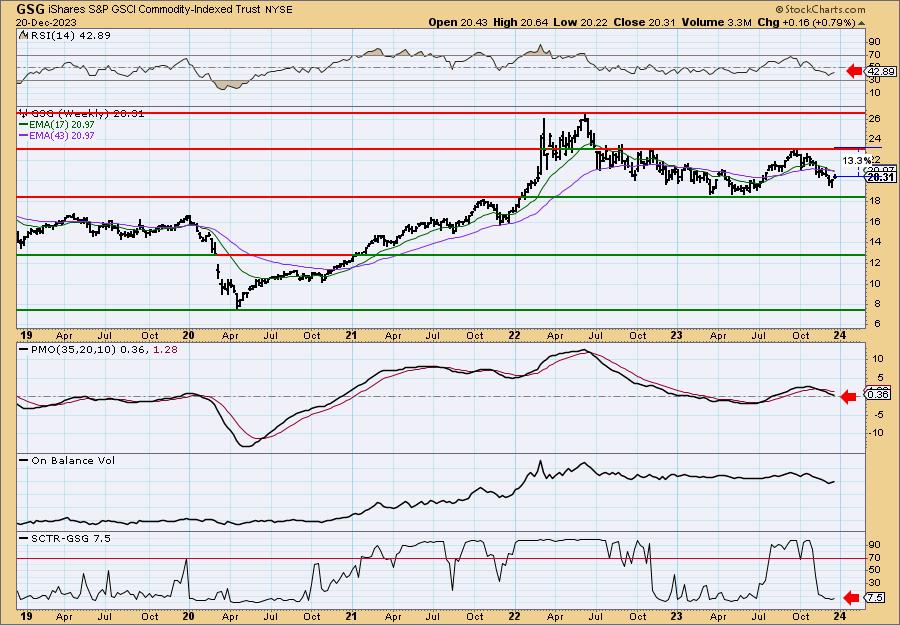Click the 70 level on the SCTR axis
This screenshot has height=625, width=900.
pos(875,557)
